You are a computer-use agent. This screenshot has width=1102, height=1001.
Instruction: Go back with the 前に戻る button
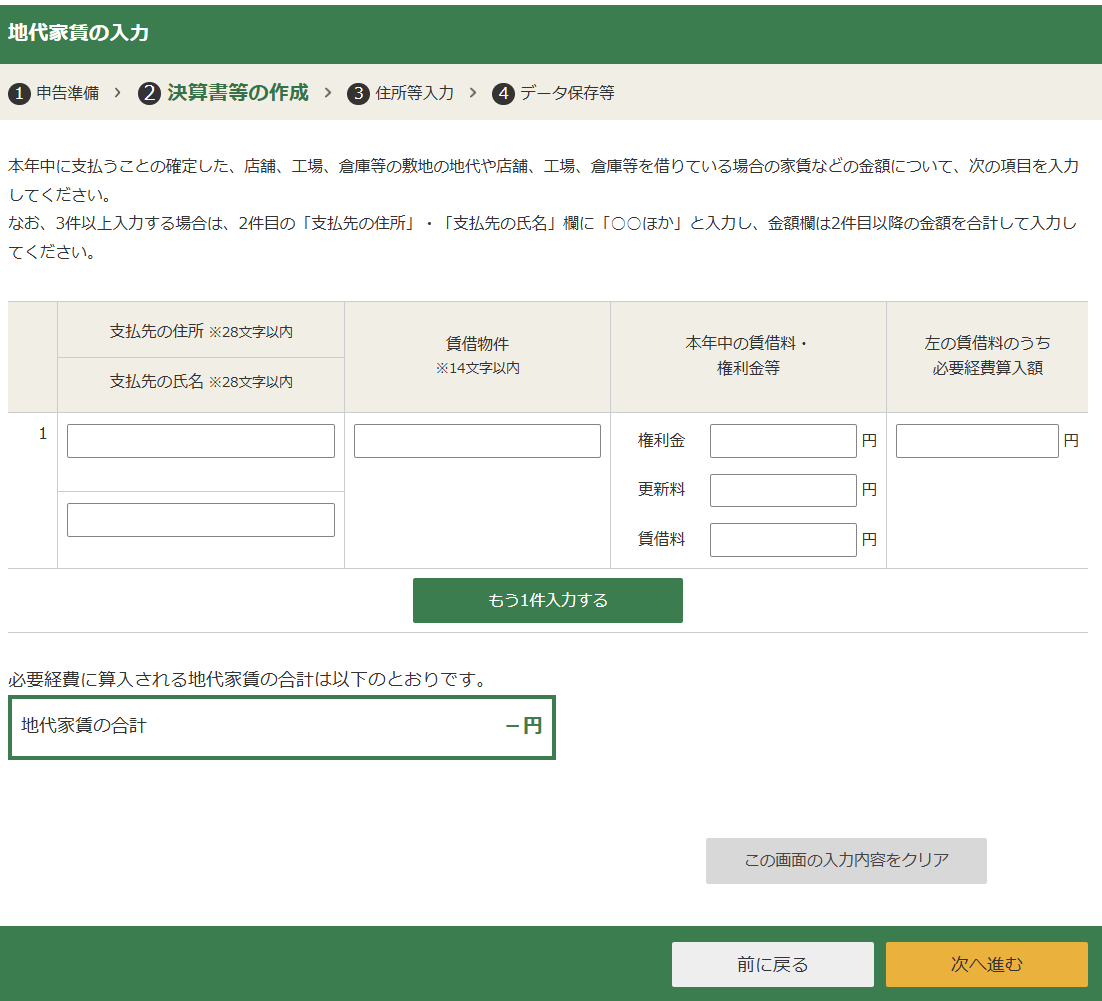772,965
